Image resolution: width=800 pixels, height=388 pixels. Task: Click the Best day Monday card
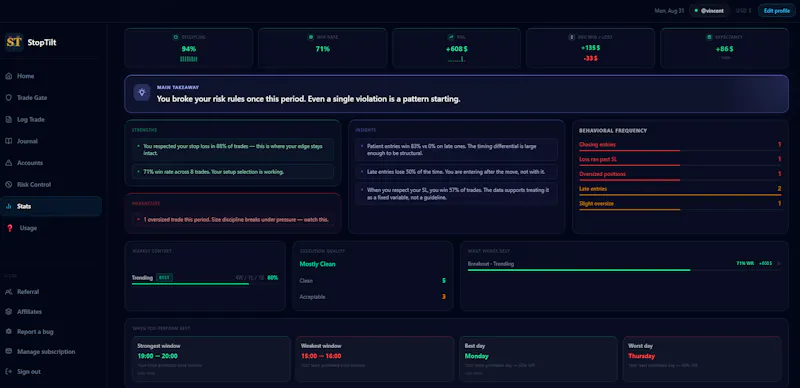click(x=538, y=359)
